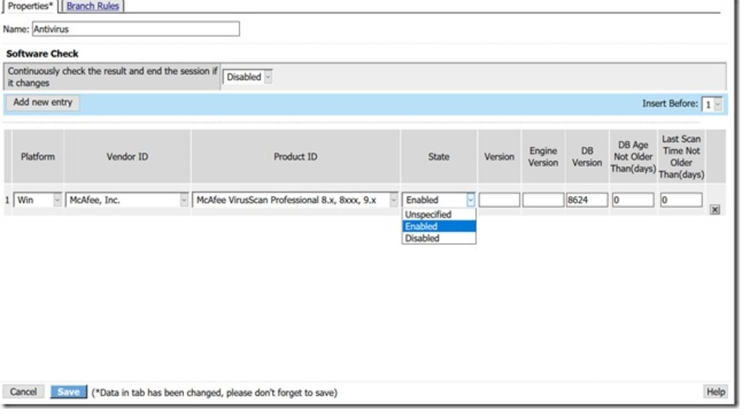750x419 pixels.
Task: Open Product ID dropdown for McAfee VirusScan
Action: pos(295,200)
